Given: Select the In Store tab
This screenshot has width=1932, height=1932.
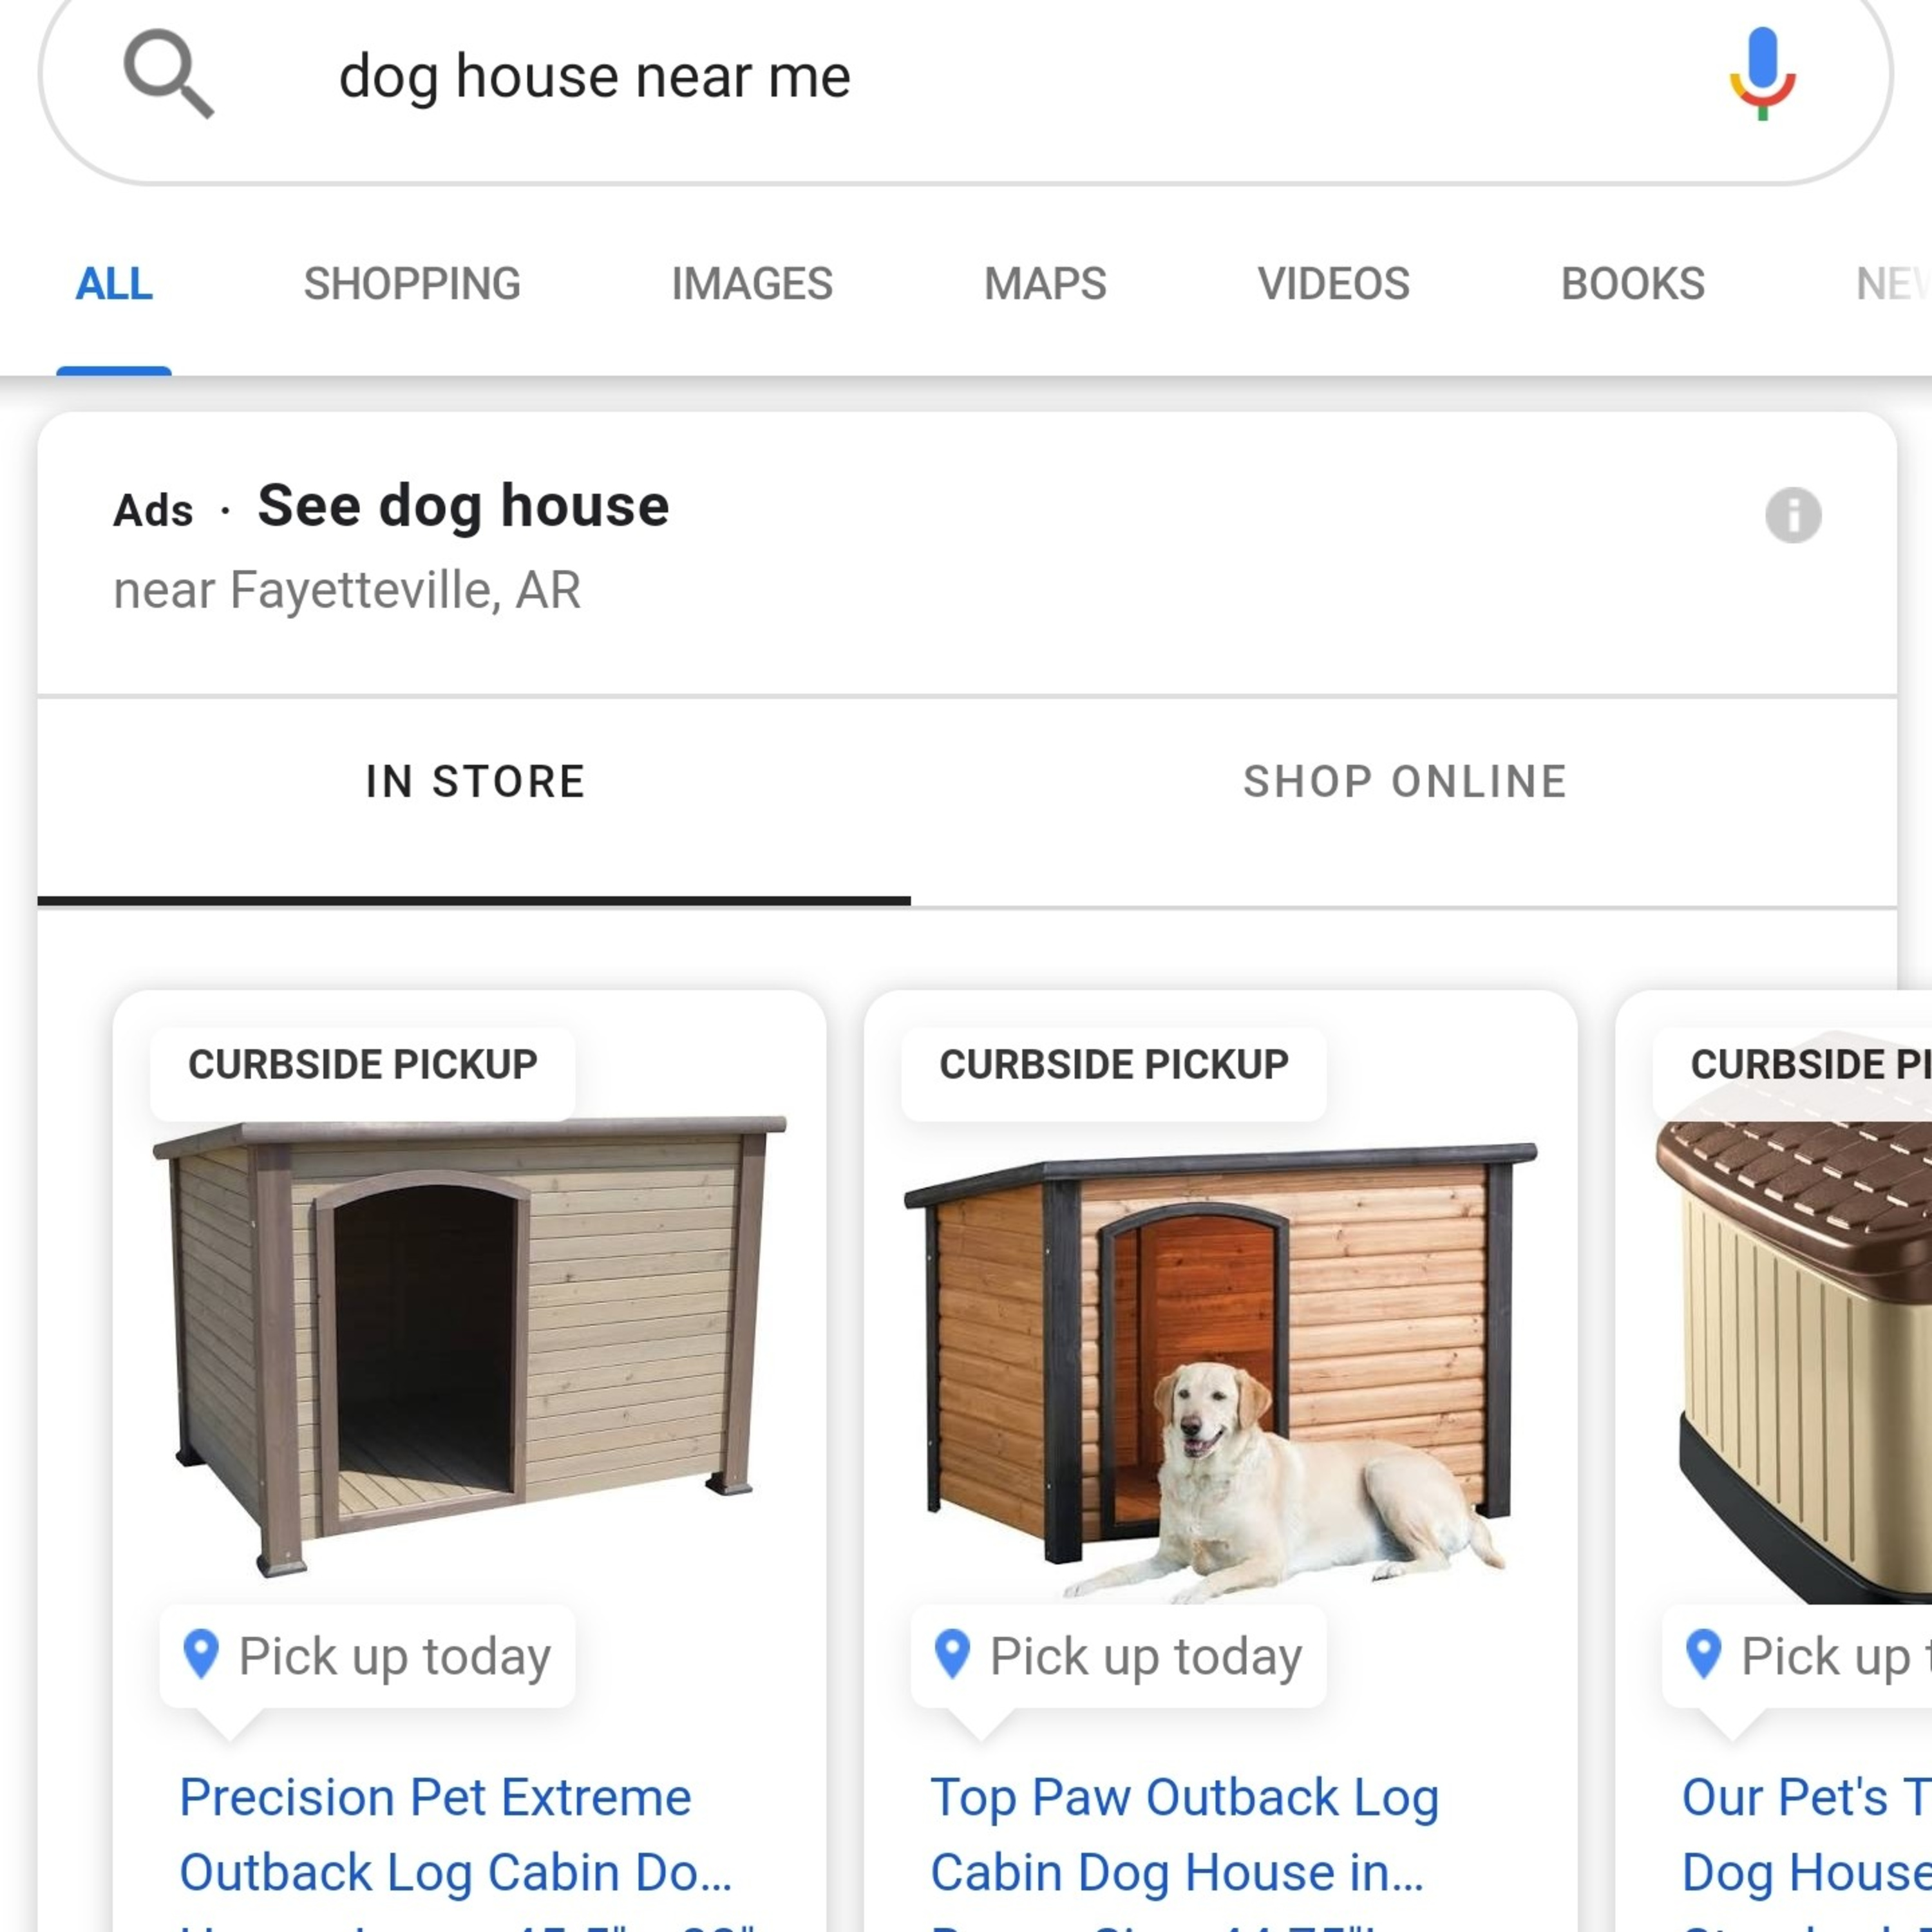Looking at the screenshot, I should point(475,782).
